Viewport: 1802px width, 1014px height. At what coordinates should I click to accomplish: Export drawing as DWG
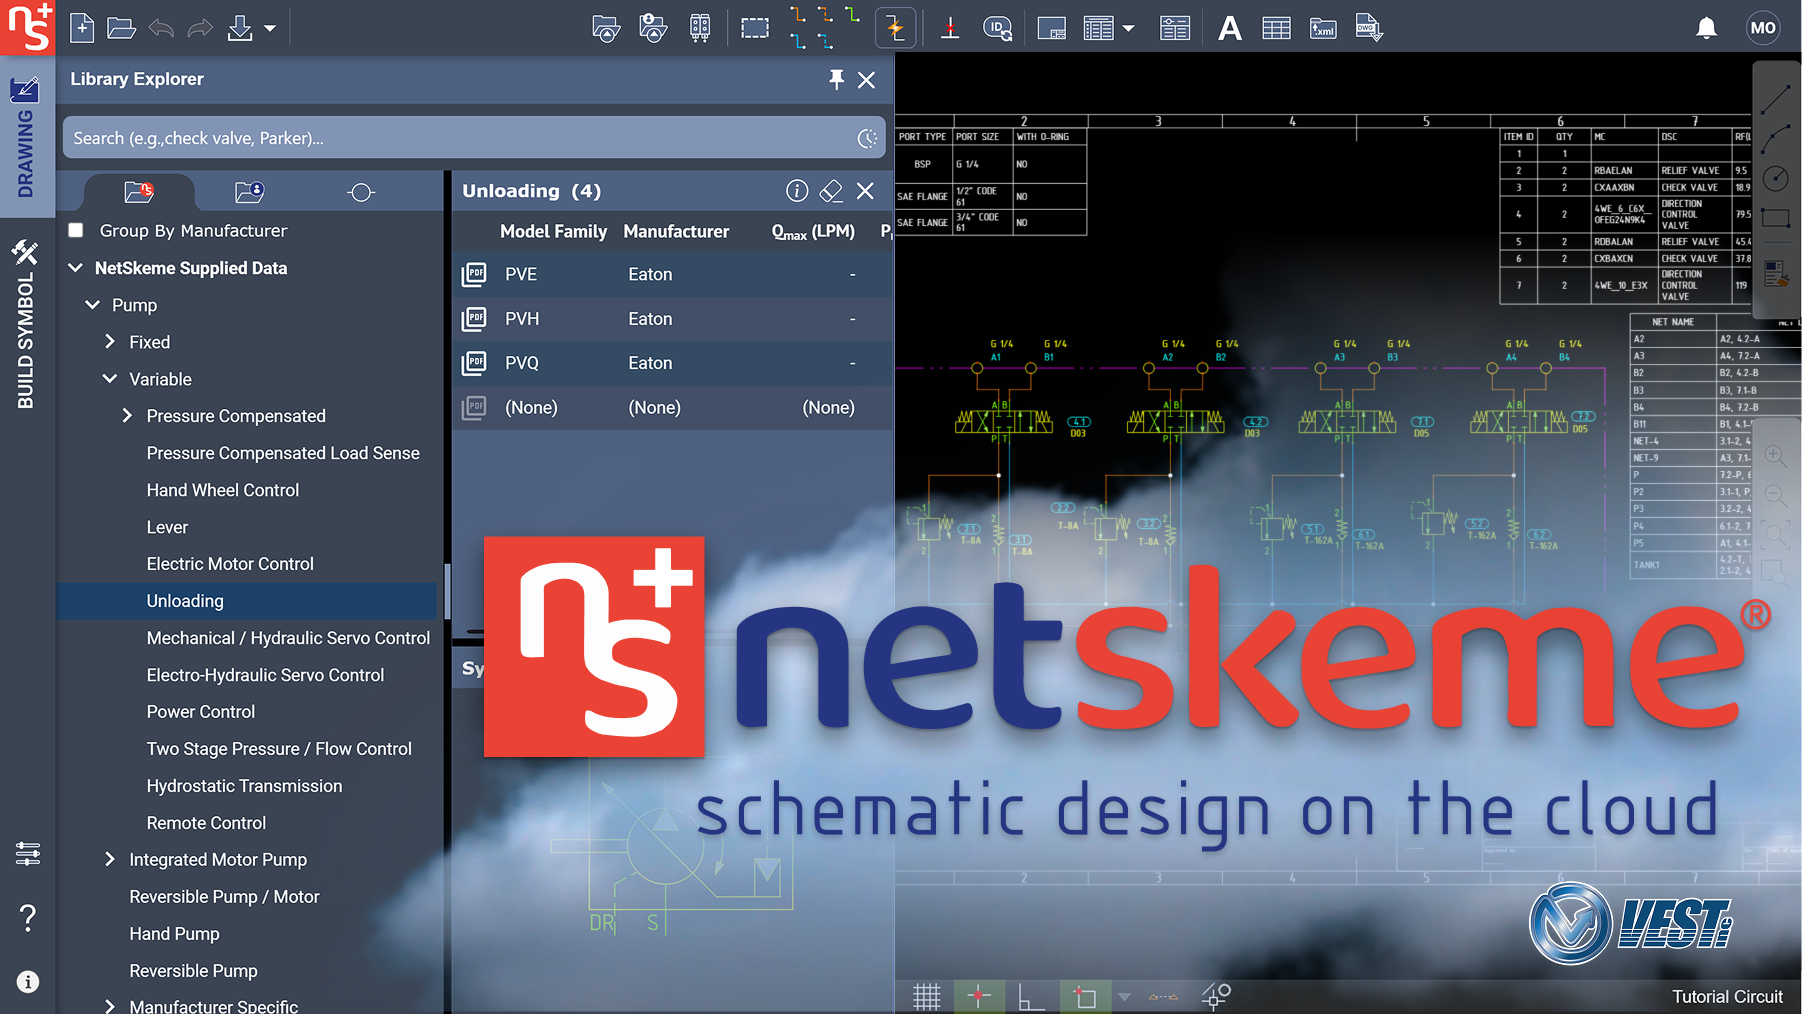1369,28
